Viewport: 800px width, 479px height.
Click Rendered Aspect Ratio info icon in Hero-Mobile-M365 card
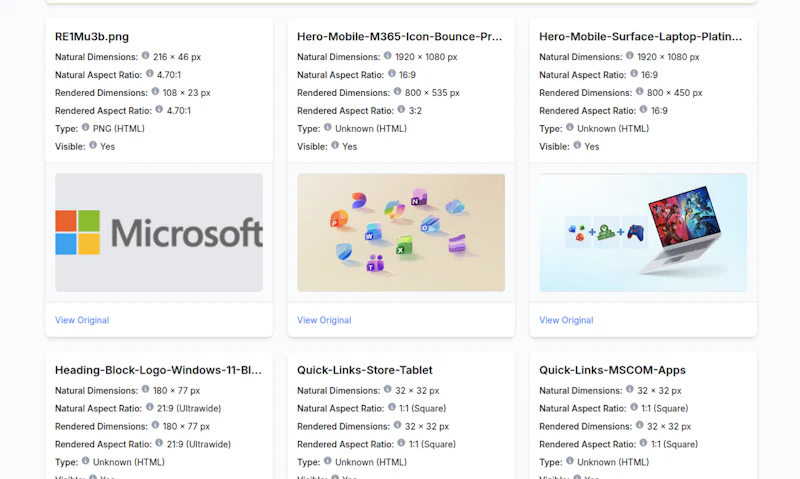click(x=401, y=109)
